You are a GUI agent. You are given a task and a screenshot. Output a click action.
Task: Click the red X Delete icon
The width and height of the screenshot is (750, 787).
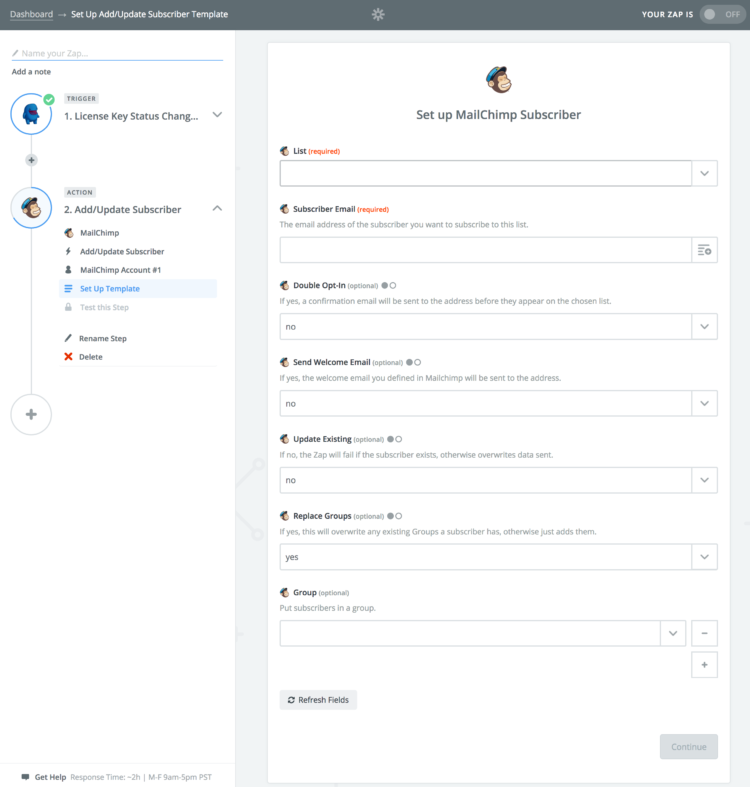click(x=68, y=356)
